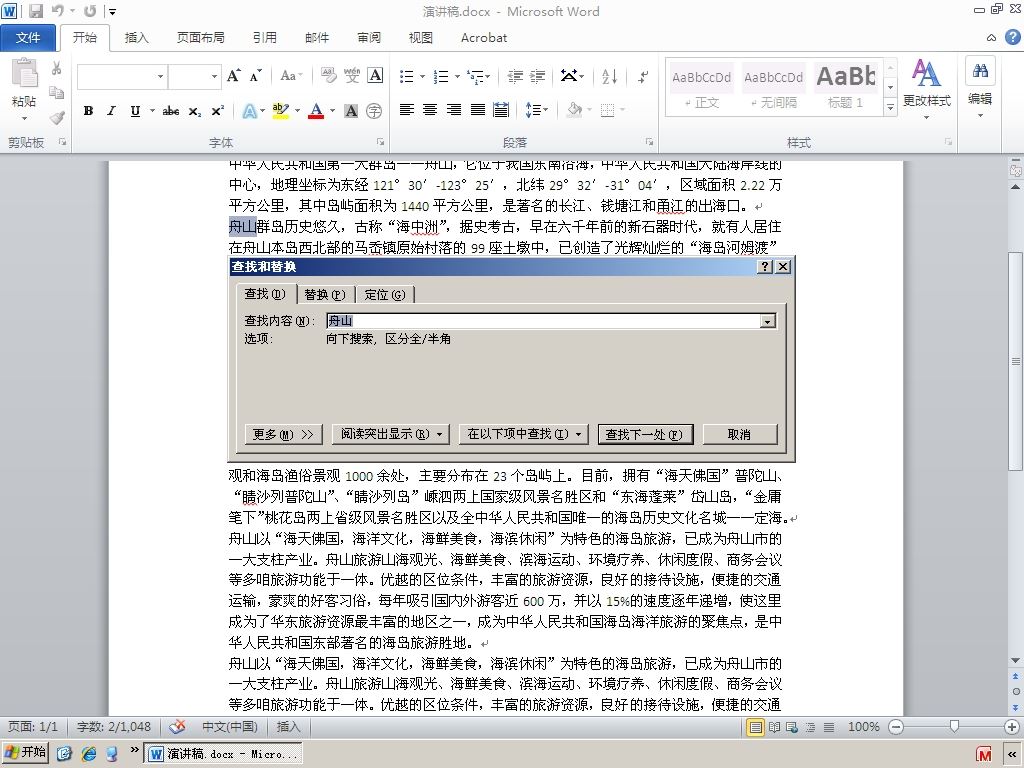Align text left

click(x=407, y=110)
